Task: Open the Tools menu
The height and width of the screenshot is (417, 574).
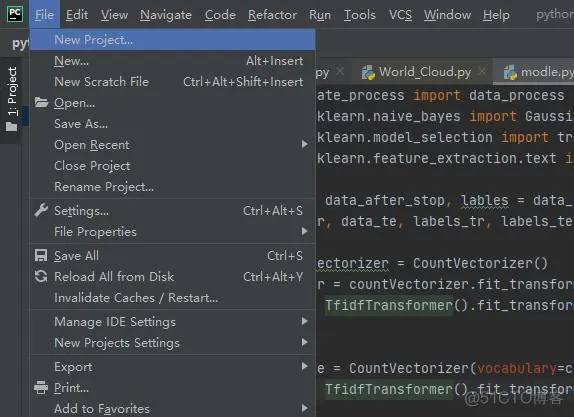Action: click(359, 15)
